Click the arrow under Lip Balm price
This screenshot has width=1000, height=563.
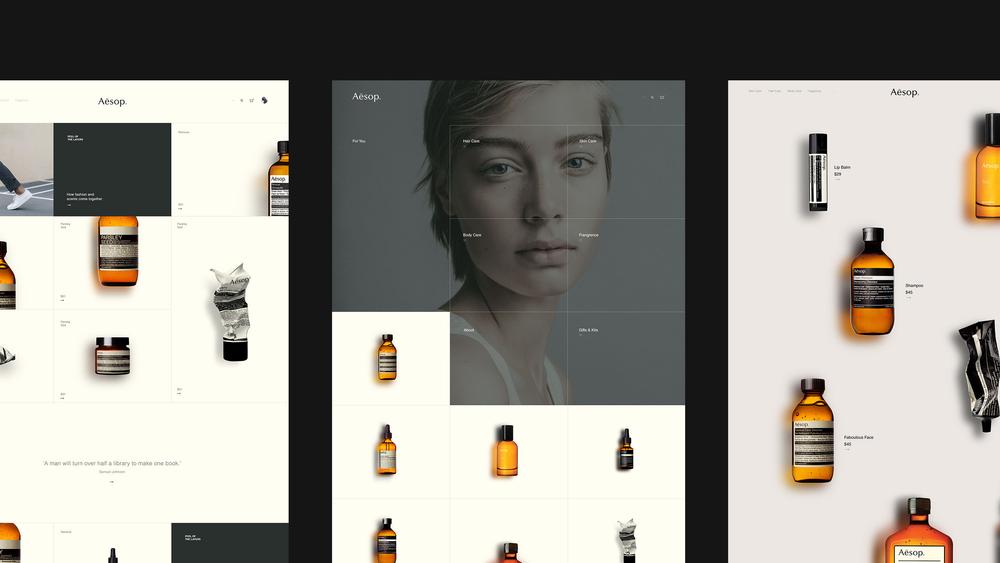[x=837, y=180]
